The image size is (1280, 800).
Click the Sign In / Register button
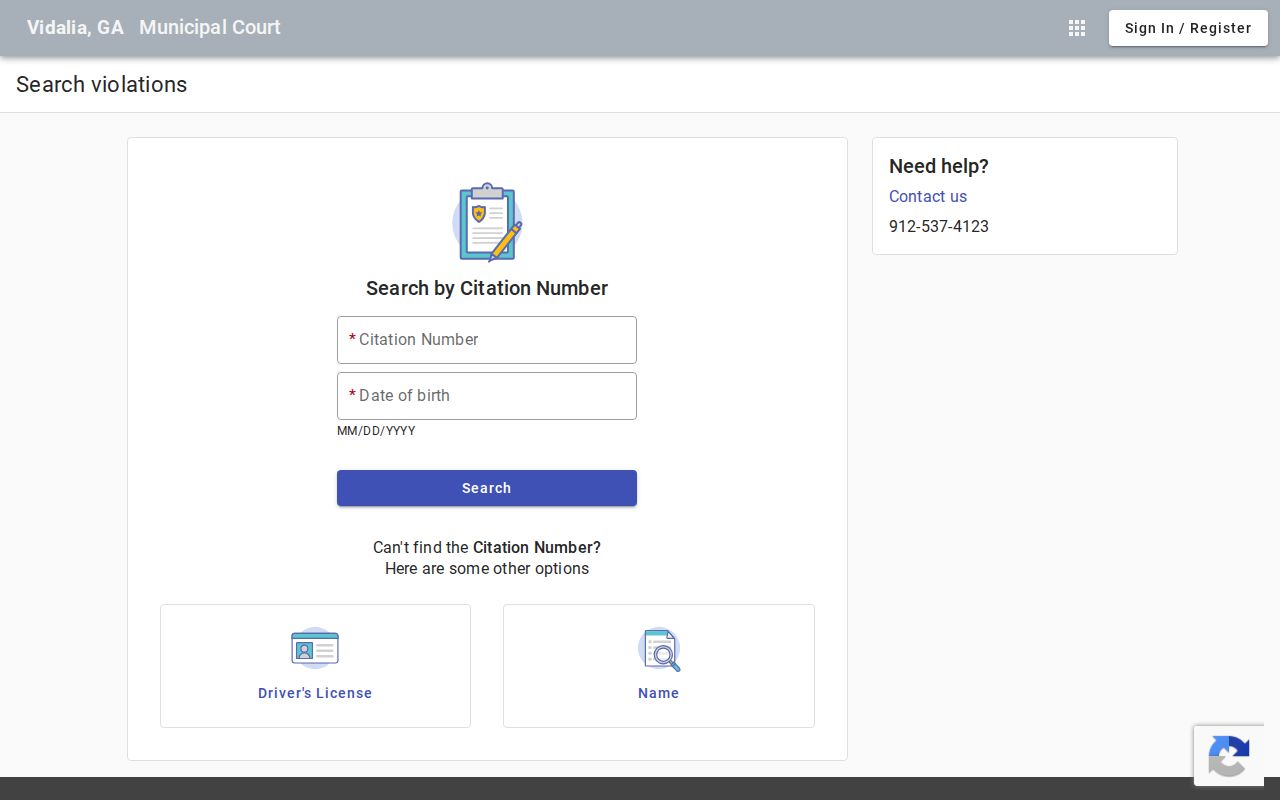coord(1188,28)
